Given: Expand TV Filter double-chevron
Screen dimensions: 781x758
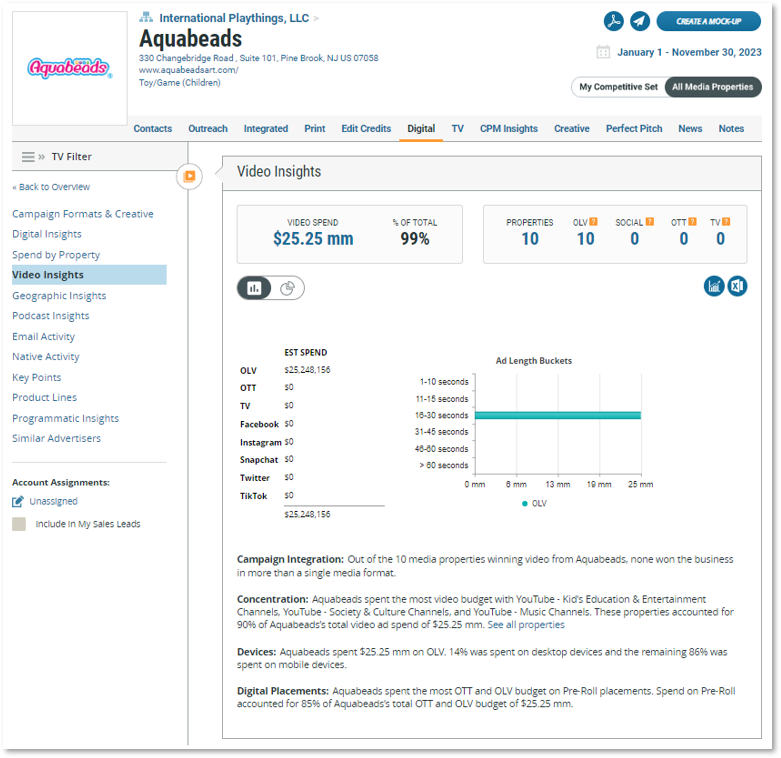Looking at the screenshot, I should (x=41, y=157).
